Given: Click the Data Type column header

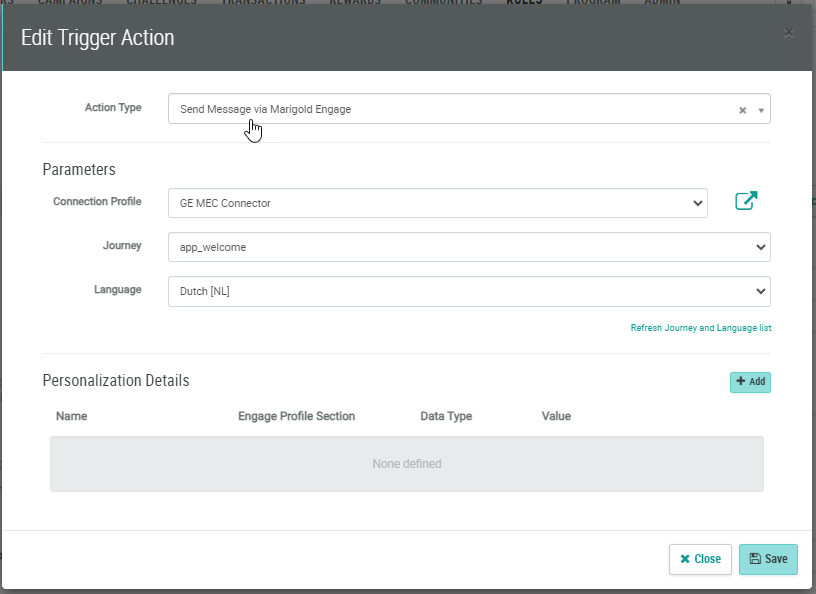Looking at the screenshot, I should click(446, 416).
